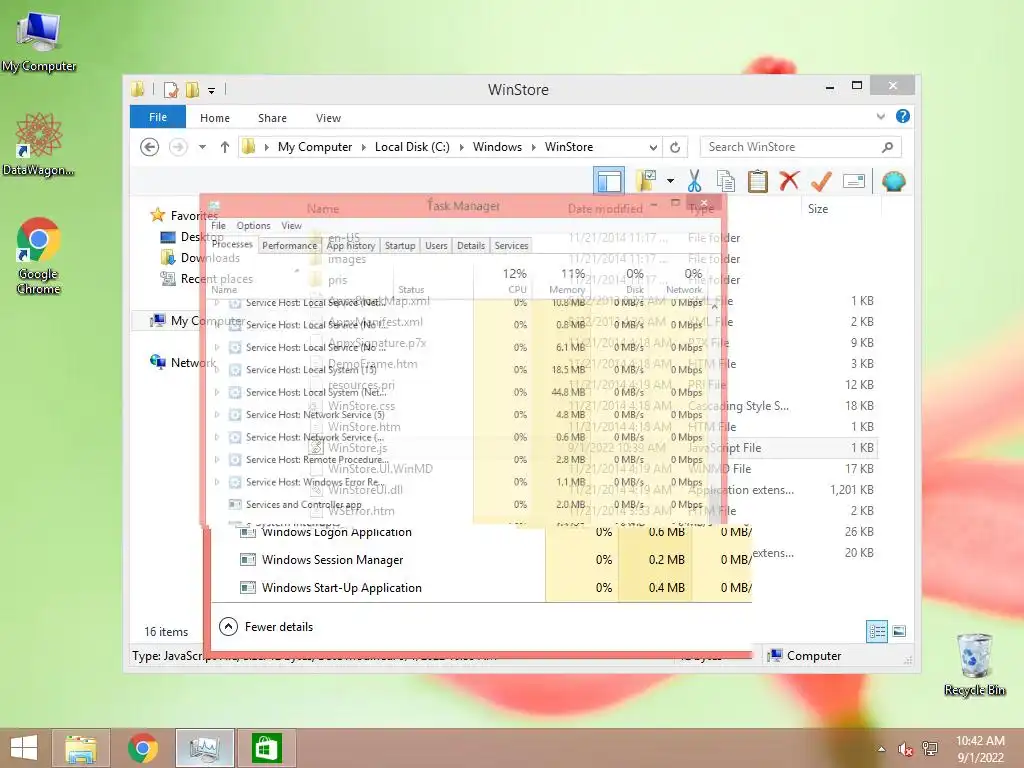Click the muted volume tray icon

click(905, 749)
